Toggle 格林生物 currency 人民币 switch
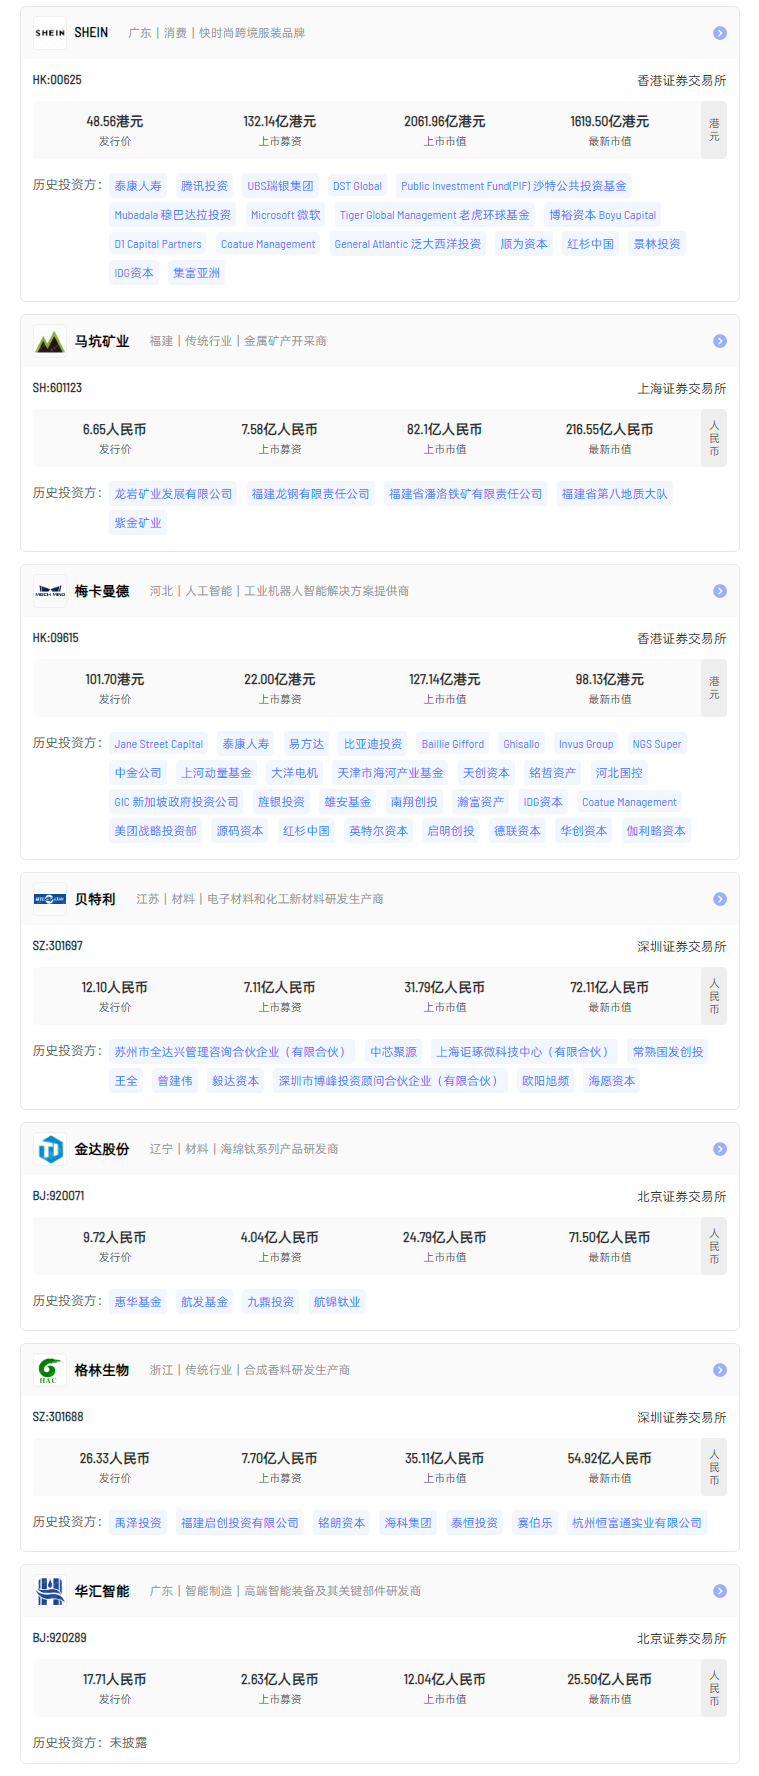Viewport: 759px width, 1776px height. pos(714,1467)
